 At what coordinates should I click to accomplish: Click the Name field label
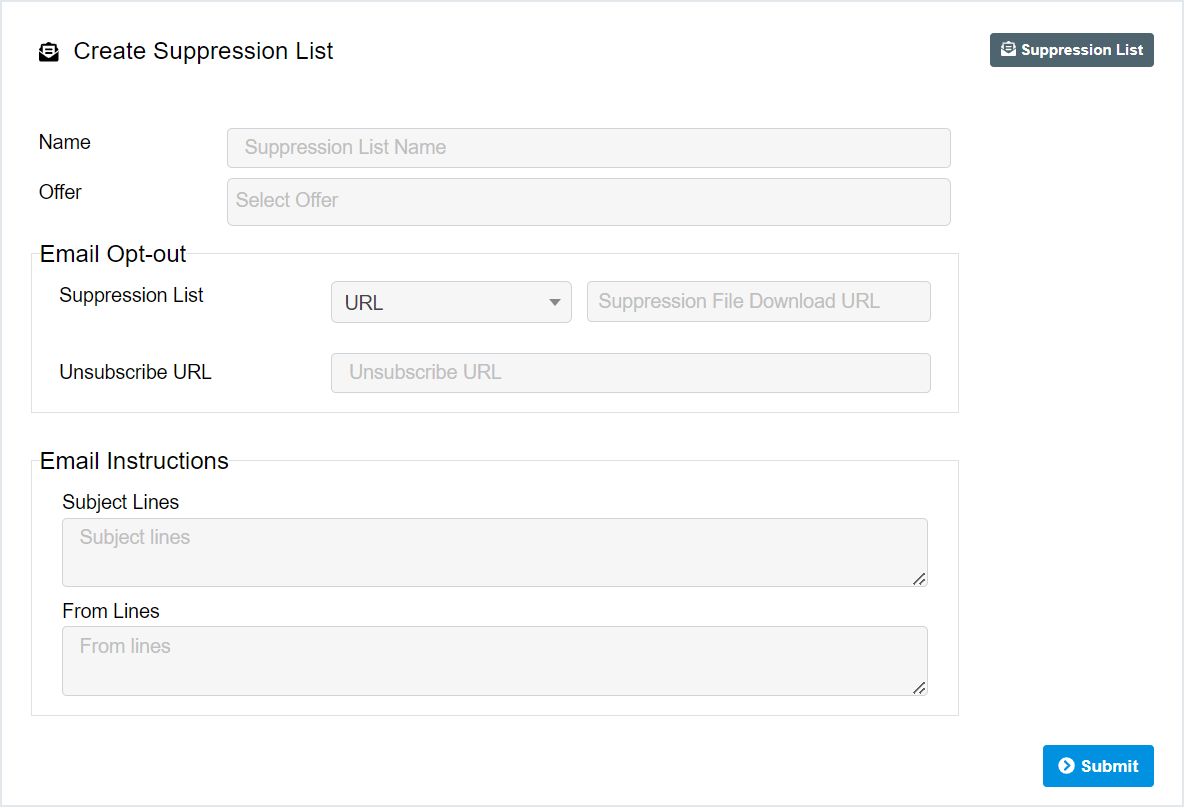(x=65, y=142)
